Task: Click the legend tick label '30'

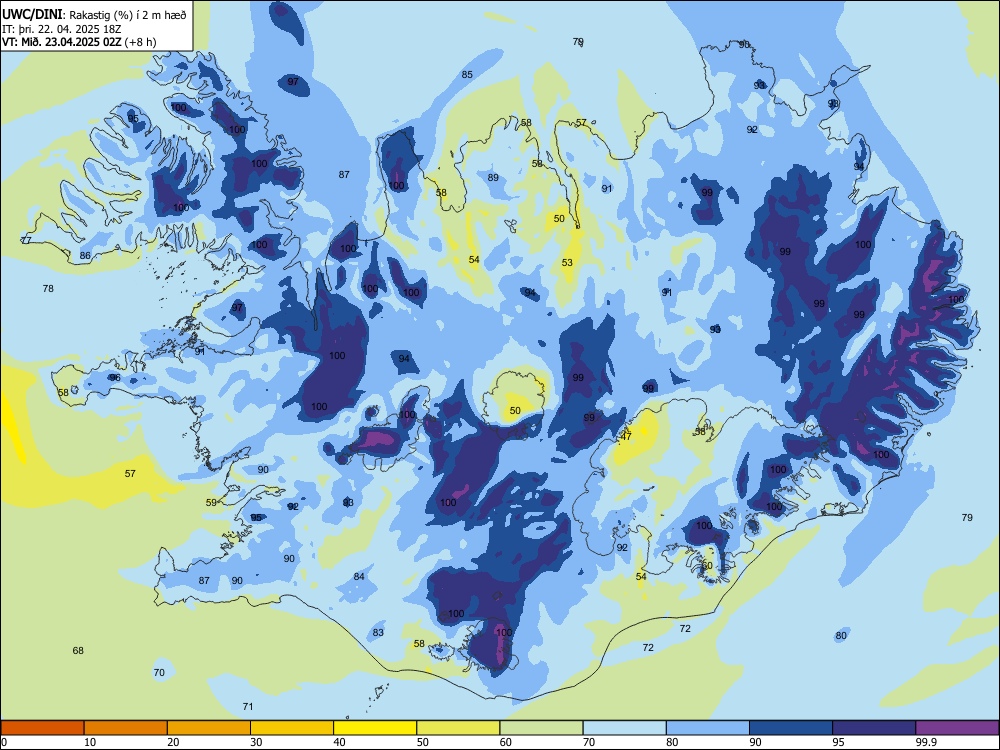Action: (256, 742)
